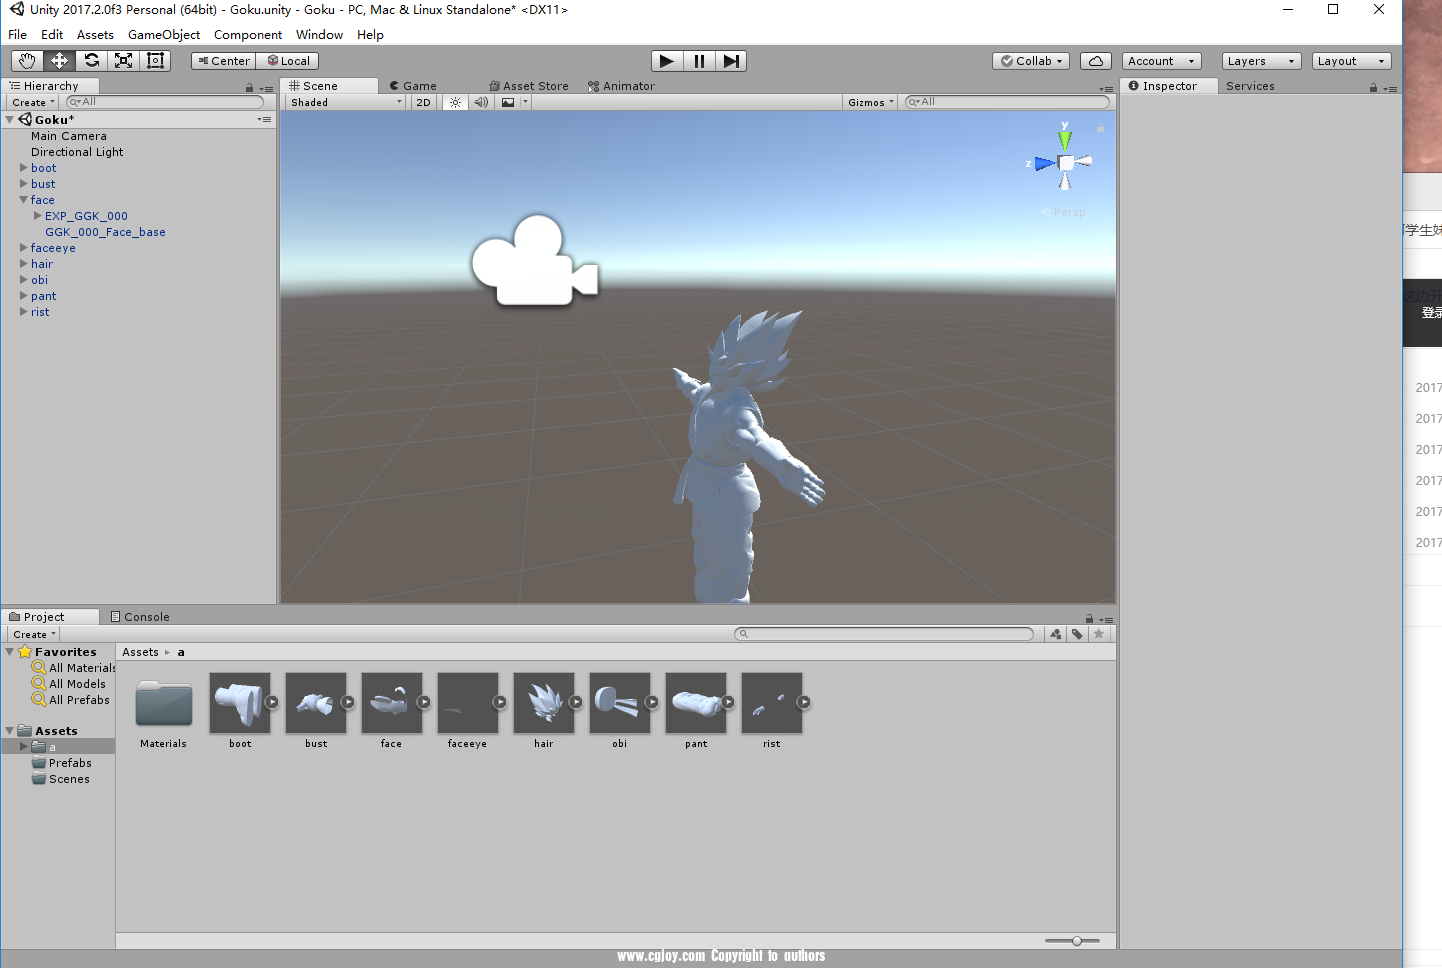Click the Step frame button
Image resolution: width=1442 pixels, height=968 pixels.
click(731, 61)
